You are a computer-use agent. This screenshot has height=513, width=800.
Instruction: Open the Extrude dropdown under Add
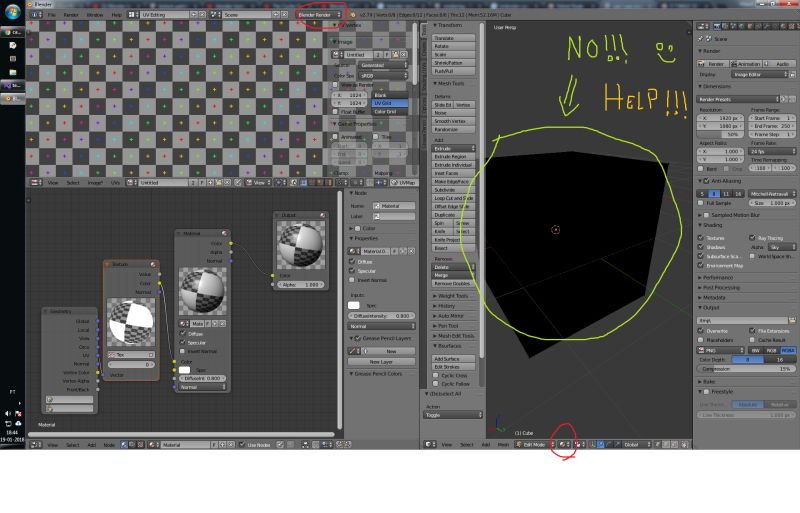click(453, 148)
